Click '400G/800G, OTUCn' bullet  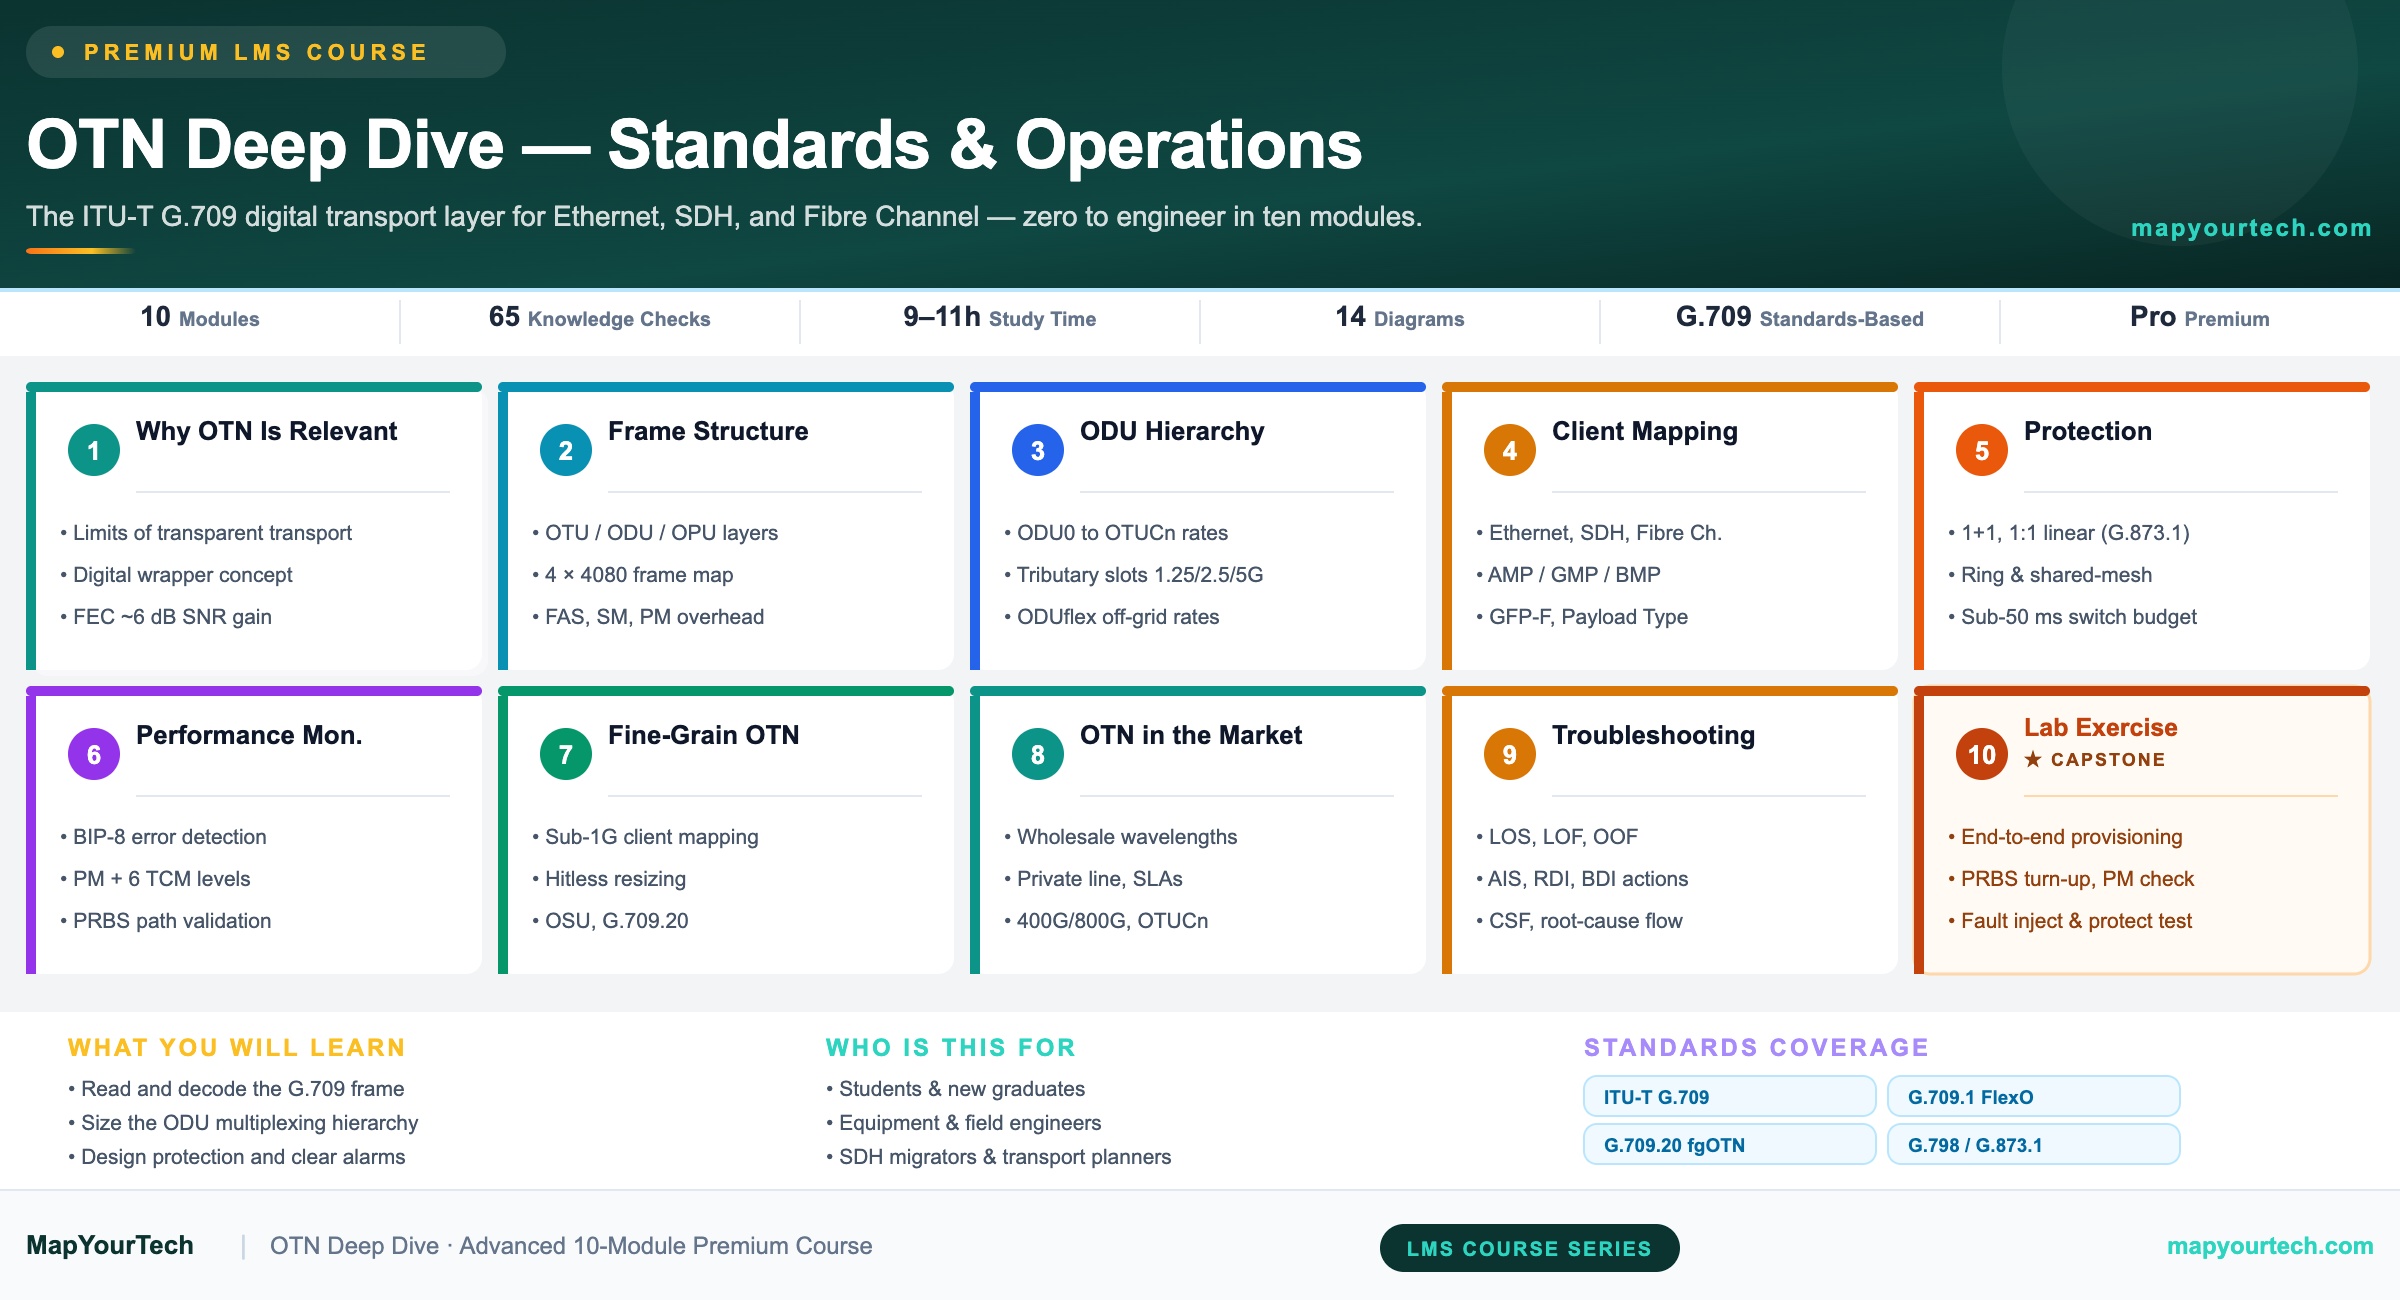pyautogui.click(x=1106, y=921)
